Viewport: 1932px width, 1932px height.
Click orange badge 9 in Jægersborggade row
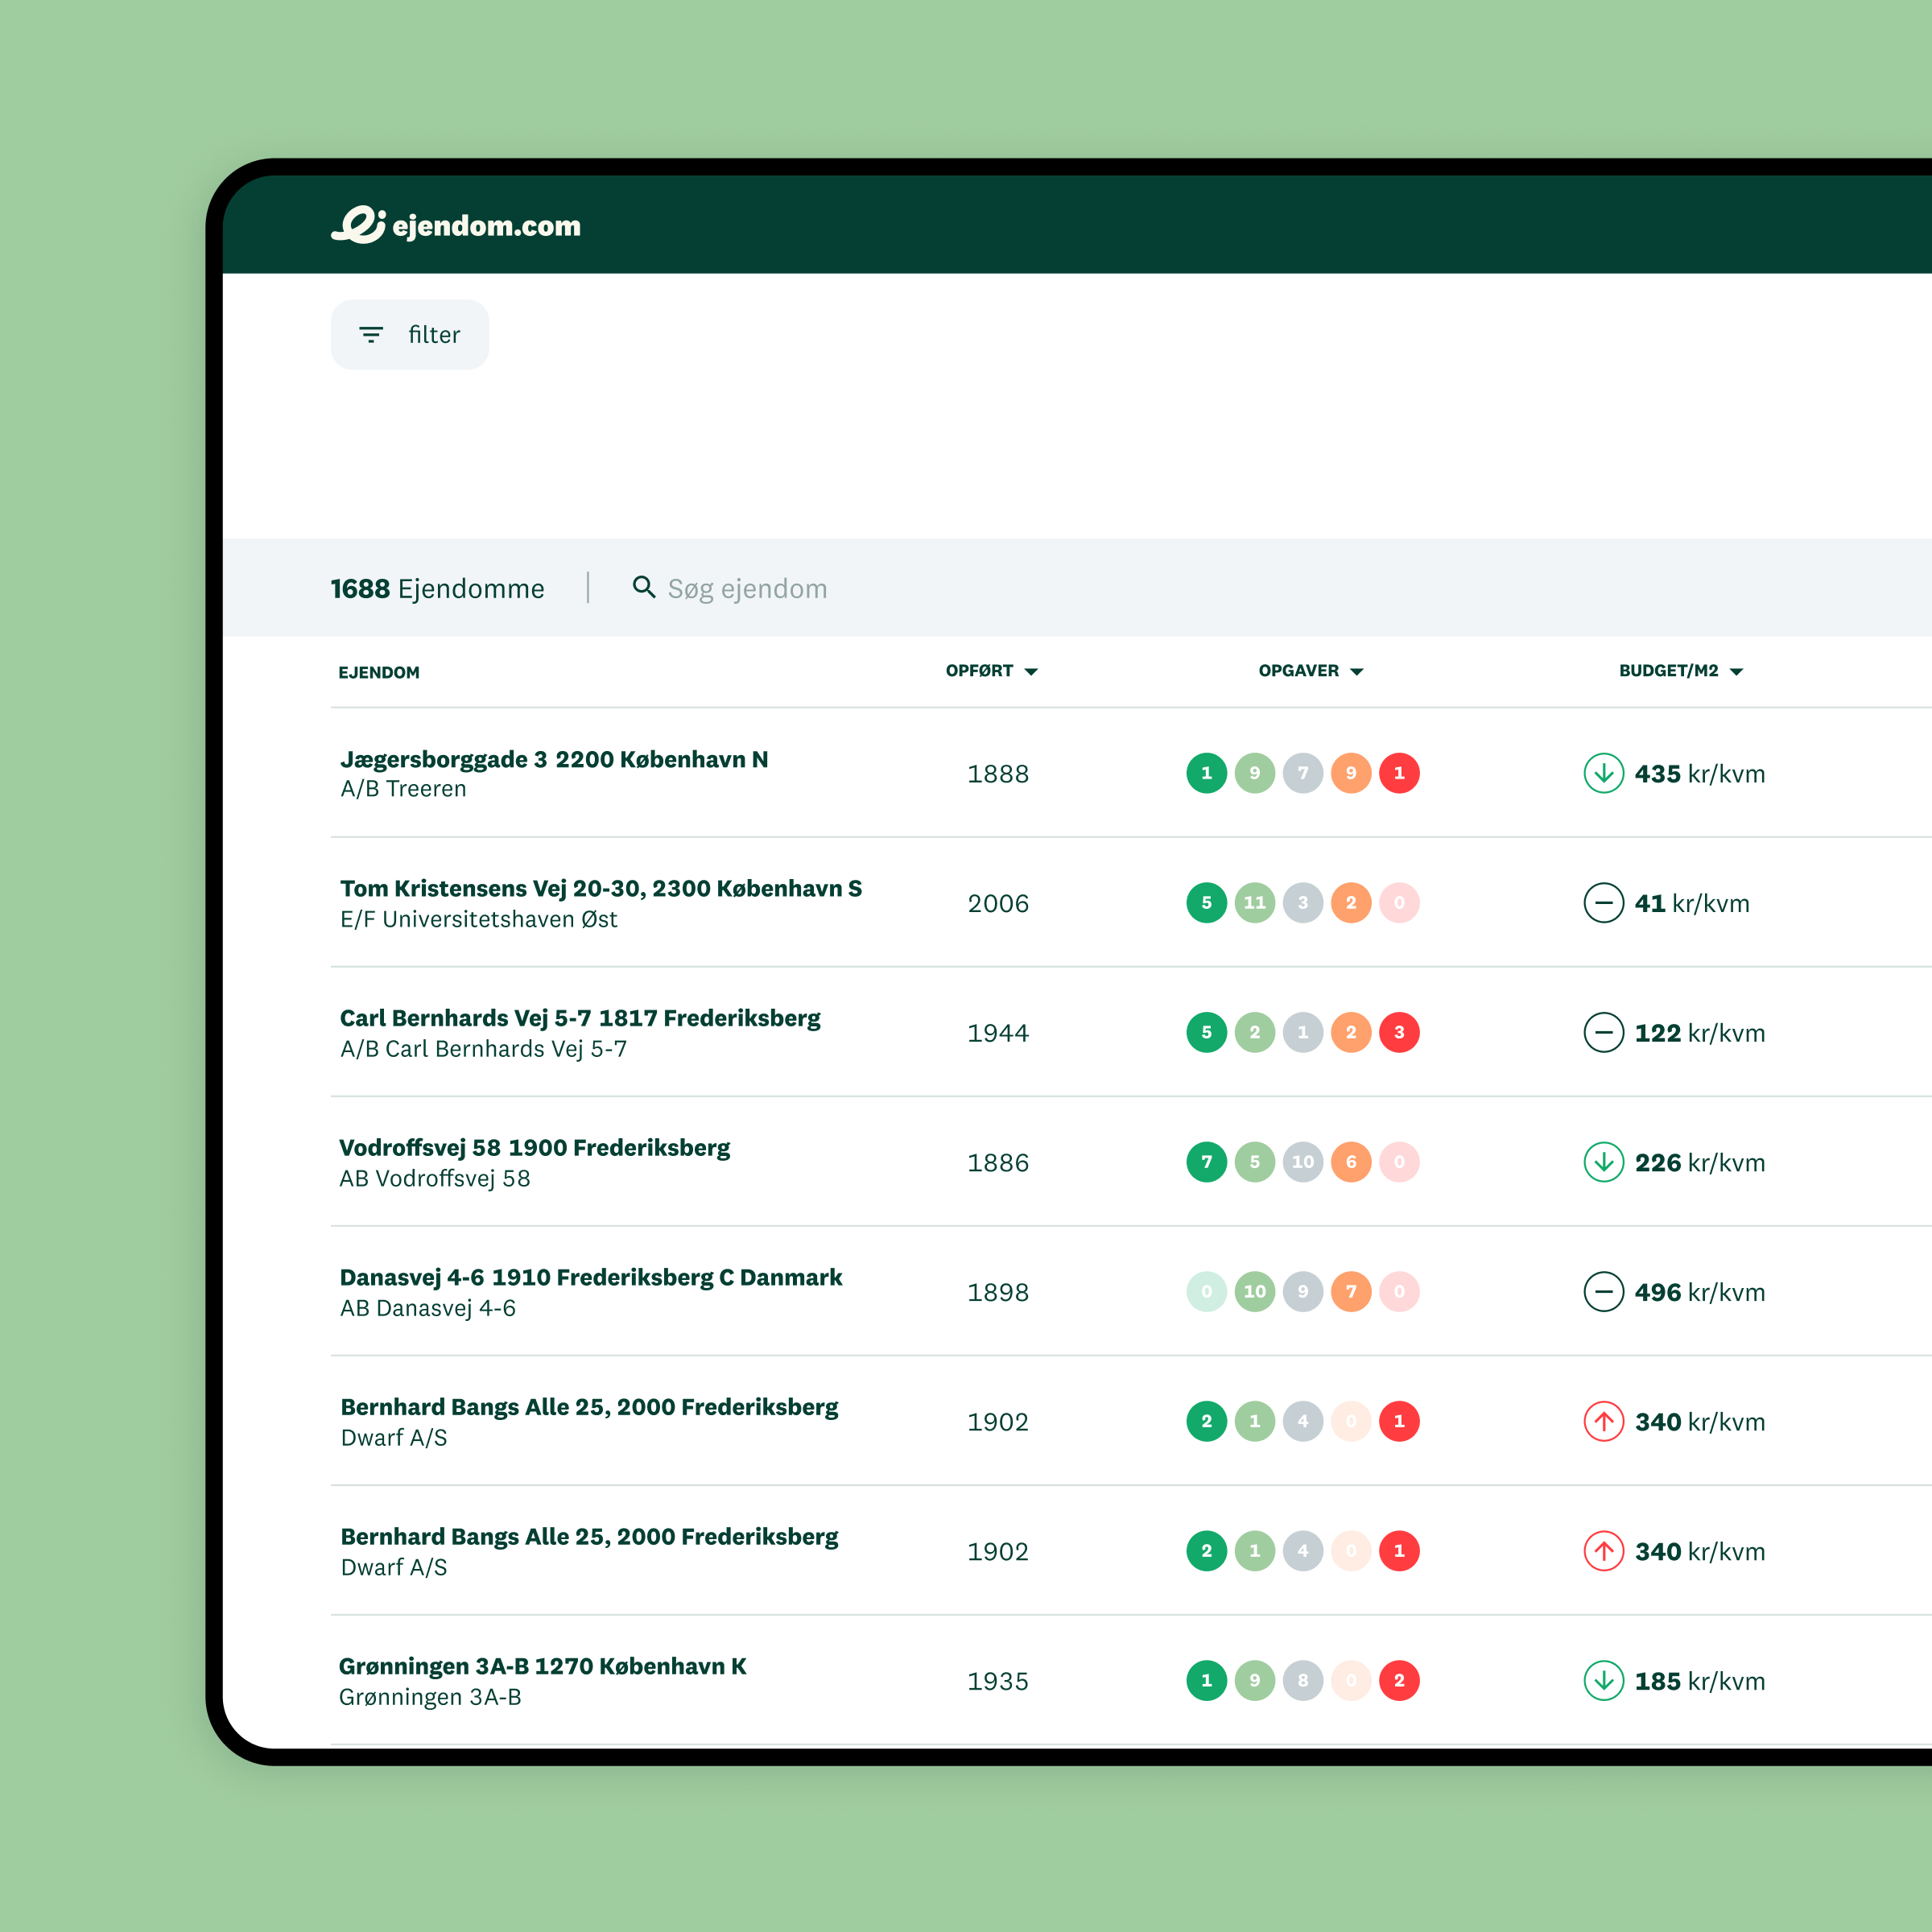tap(1351, 773)
